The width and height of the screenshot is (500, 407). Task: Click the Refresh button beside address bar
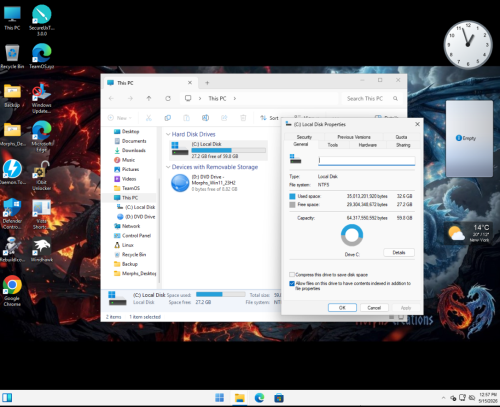tap(168, 98)
